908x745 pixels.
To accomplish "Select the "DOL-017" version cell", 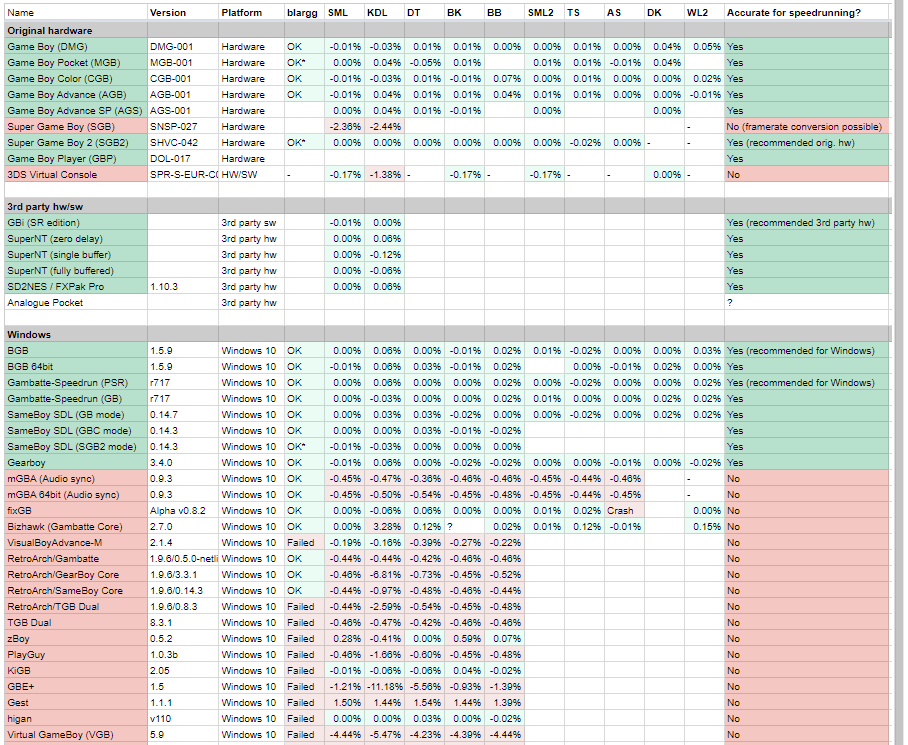I will (x=182, y=159).
